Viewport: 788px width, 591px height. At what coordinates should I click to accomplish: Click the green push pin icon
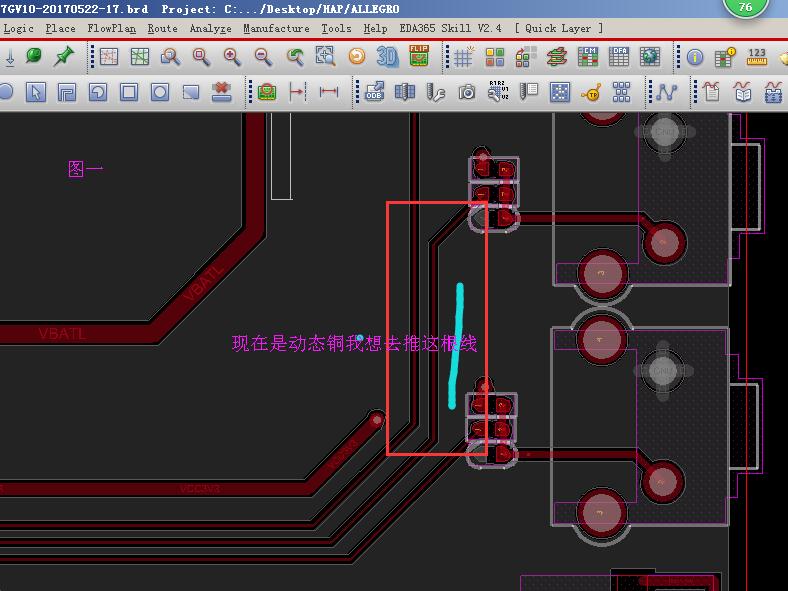pos(65,57)
